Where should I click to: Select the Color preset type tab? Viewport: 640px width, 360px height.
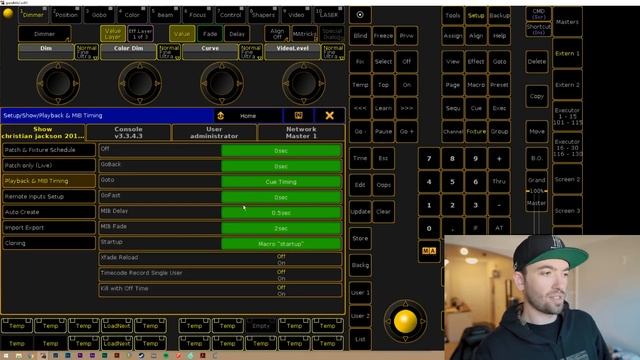[132, 15]
